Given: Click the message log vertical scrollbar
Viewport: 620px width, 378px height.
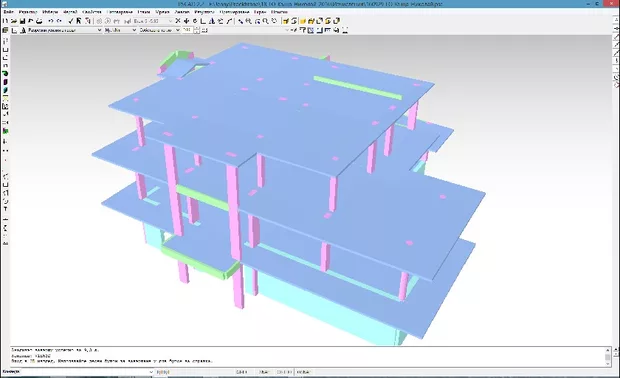Looking at the screenshot, I should click(x=608, y=356).
